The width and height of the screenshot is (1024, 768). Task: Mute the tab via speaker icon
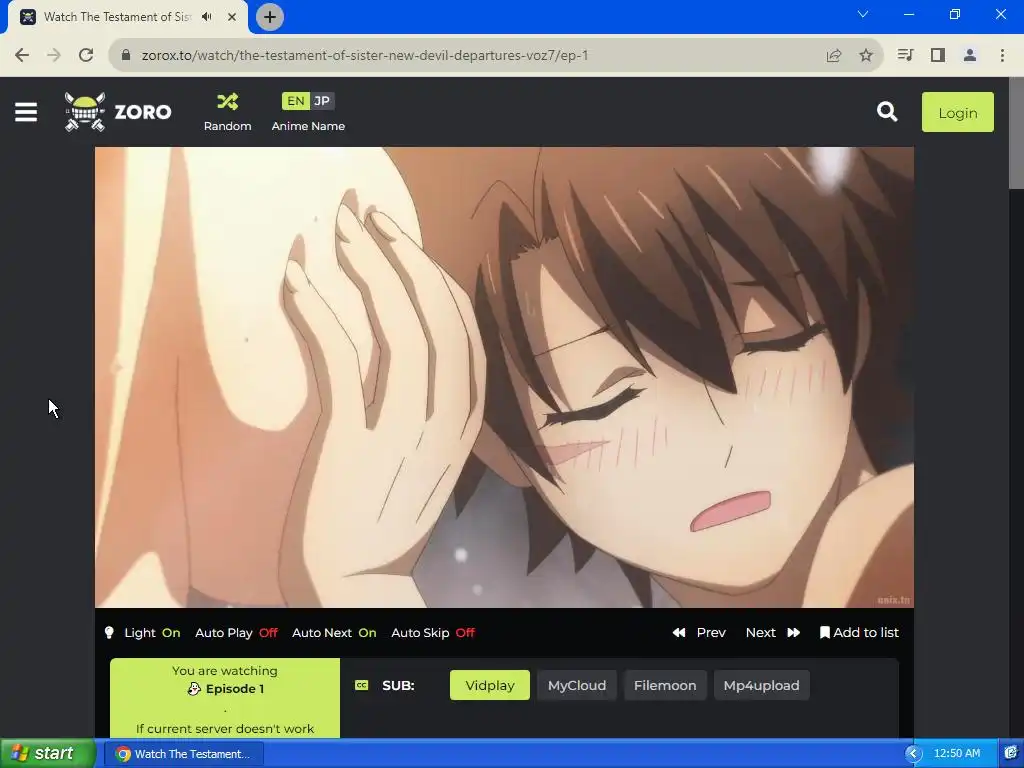click(207, 17)
